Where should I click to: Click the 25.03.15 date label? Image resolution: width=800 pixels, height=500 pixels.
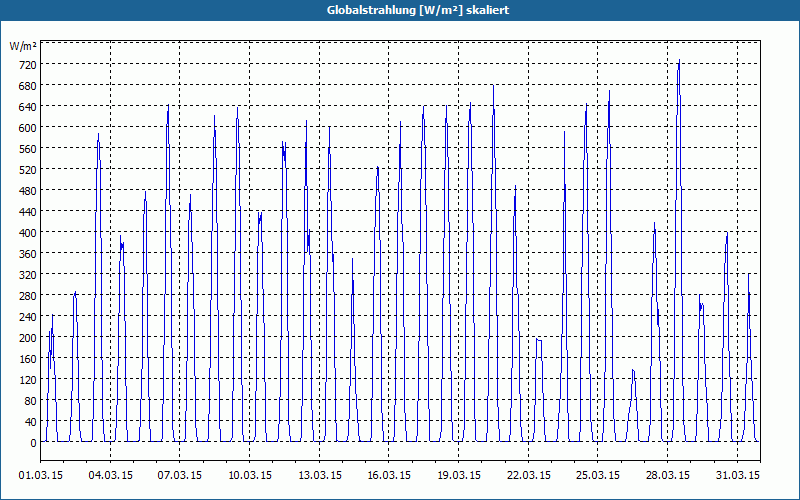(597, 475)
